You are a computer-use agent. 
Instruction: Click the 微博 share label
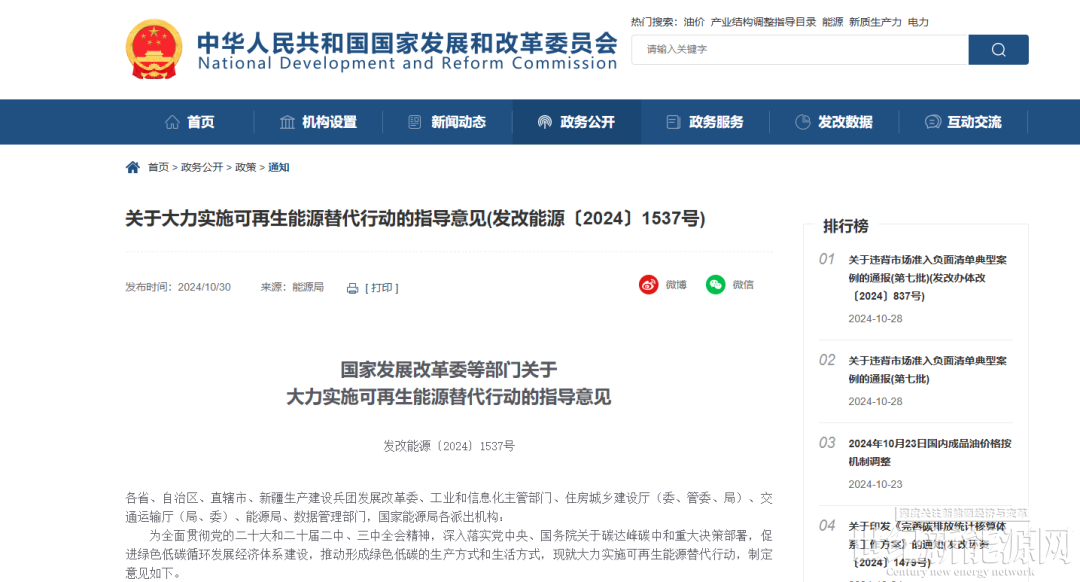pos(676,284)
